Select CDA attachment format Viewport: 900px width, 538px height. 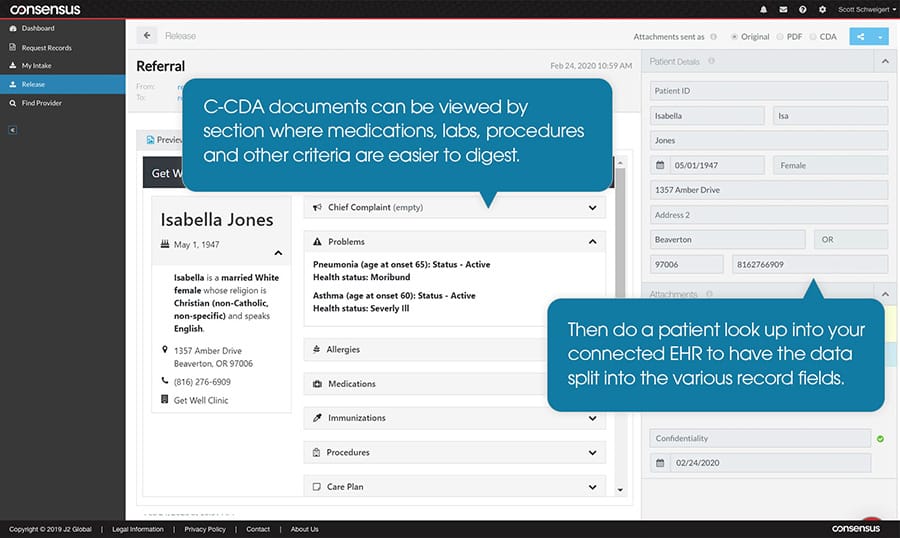click(813, 37)
